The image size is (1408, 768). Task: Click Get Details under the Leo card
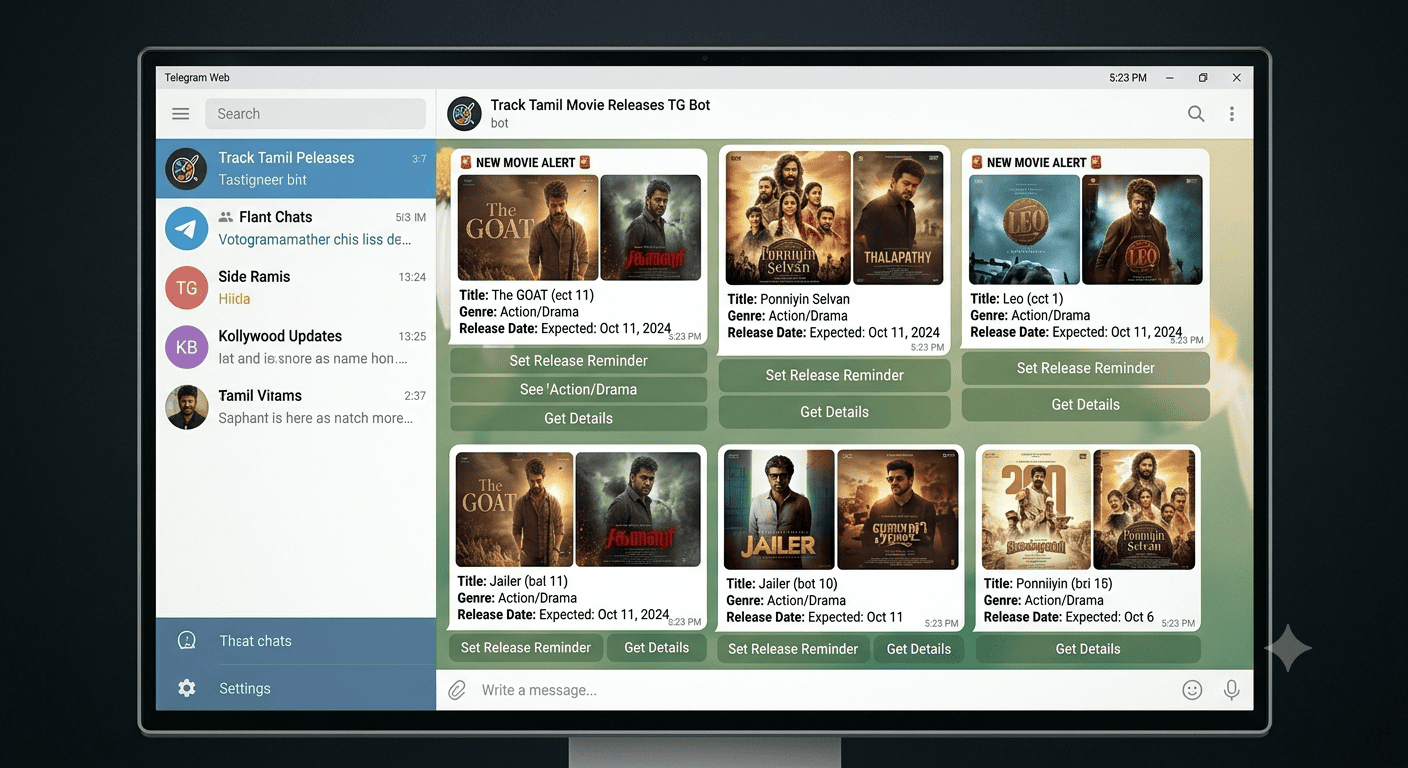tap(1086, 405)
